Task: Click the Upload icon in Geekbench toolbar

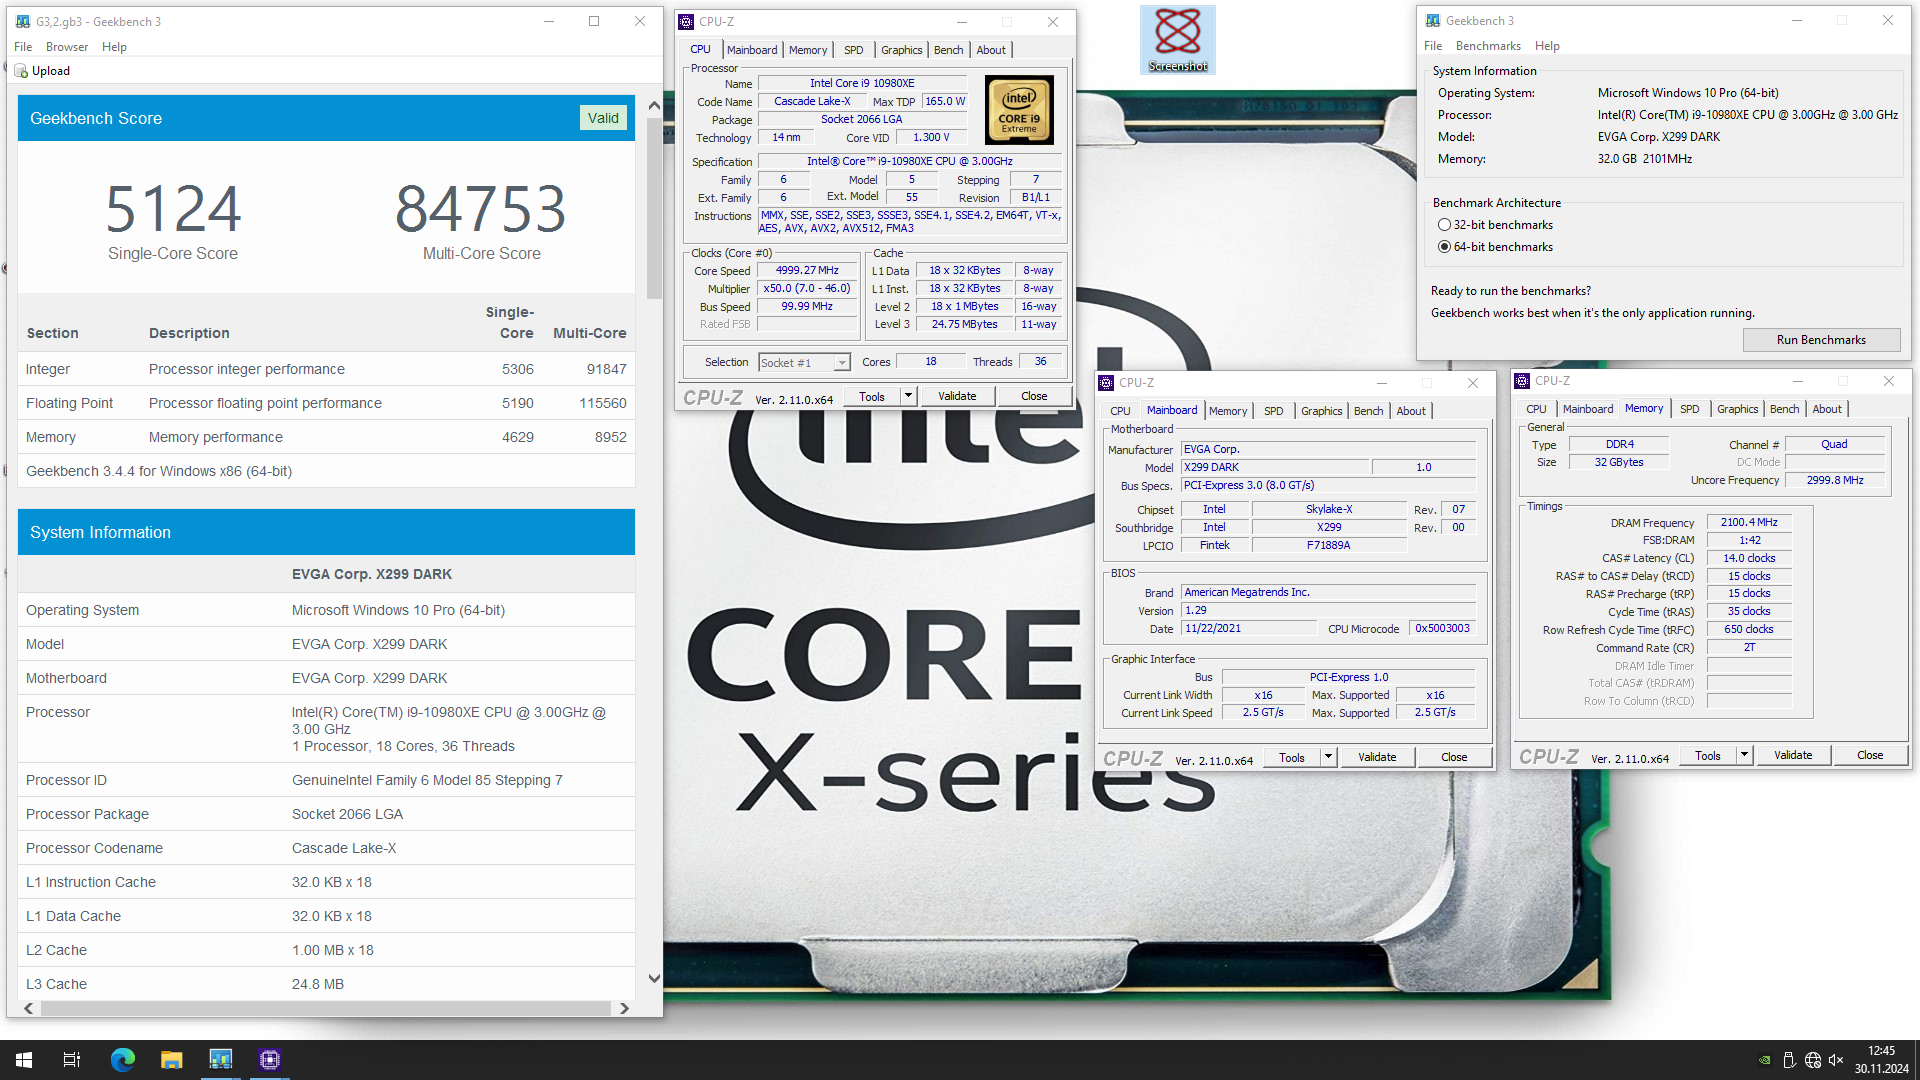Action: [x=21, y=71]
